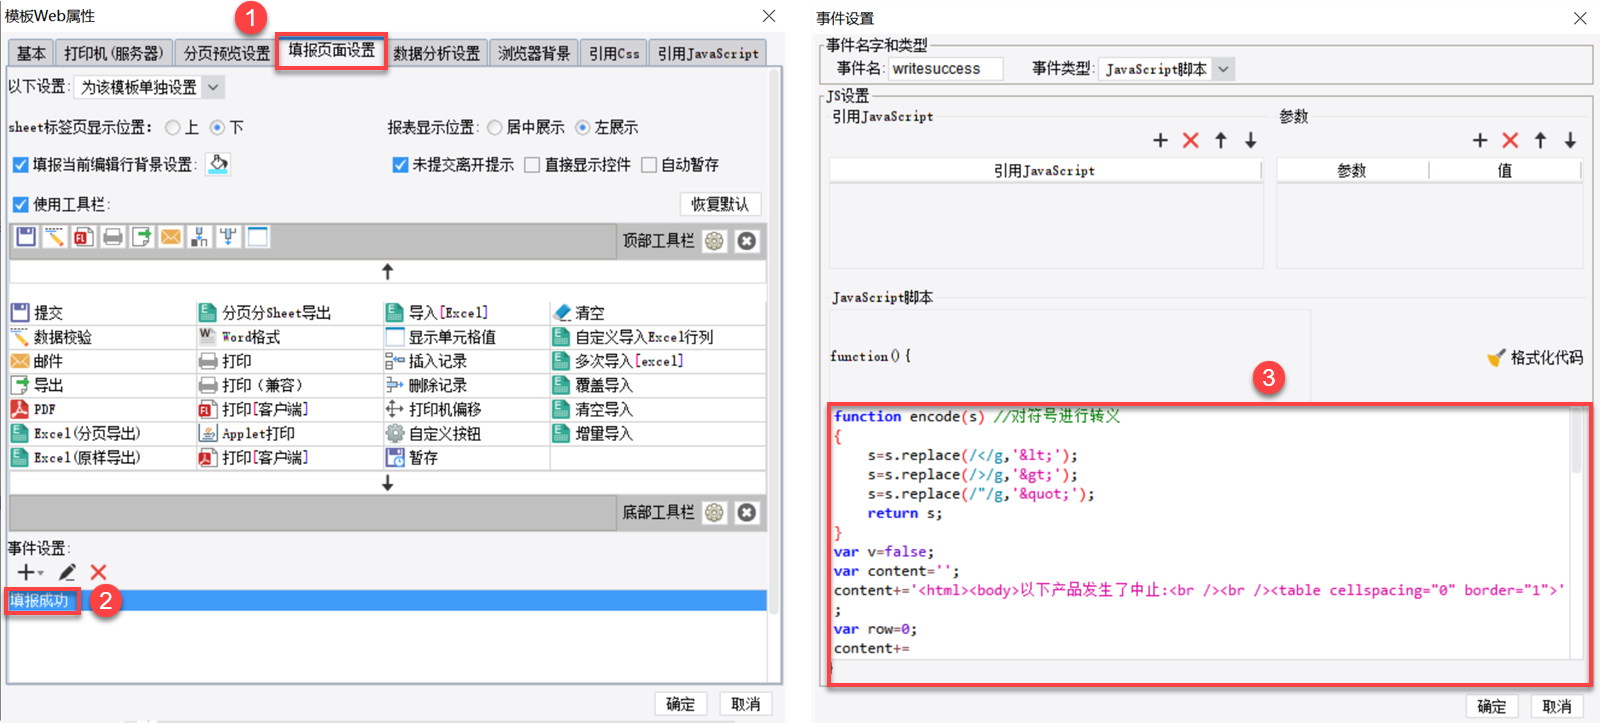
Task: Click 恢复默认 button
Action: pyautogui.click(x=720, y=204)
